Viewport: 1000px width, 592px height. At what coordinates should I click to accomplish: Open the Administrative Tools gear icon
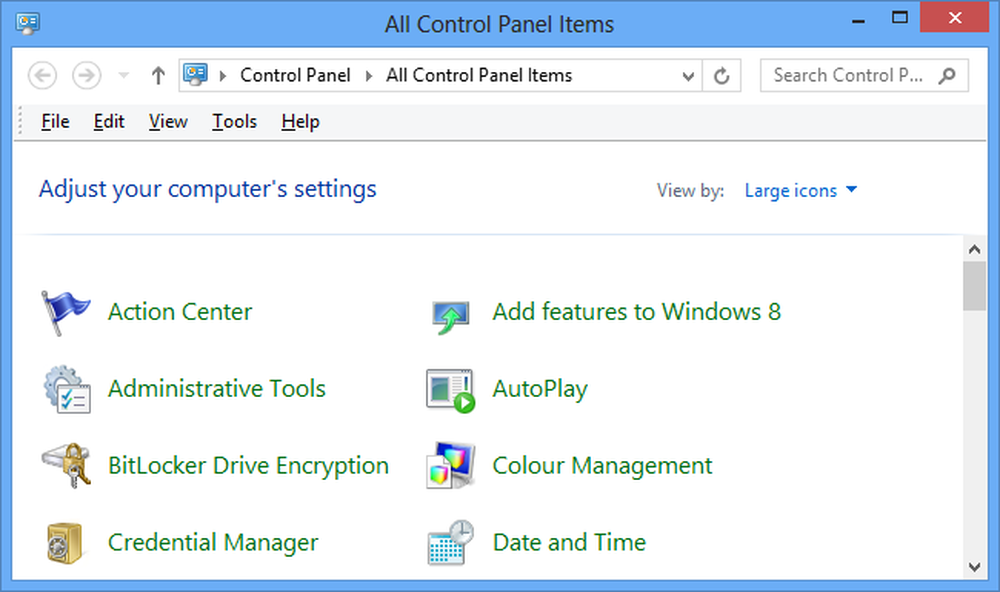click(x=67, y=389)
